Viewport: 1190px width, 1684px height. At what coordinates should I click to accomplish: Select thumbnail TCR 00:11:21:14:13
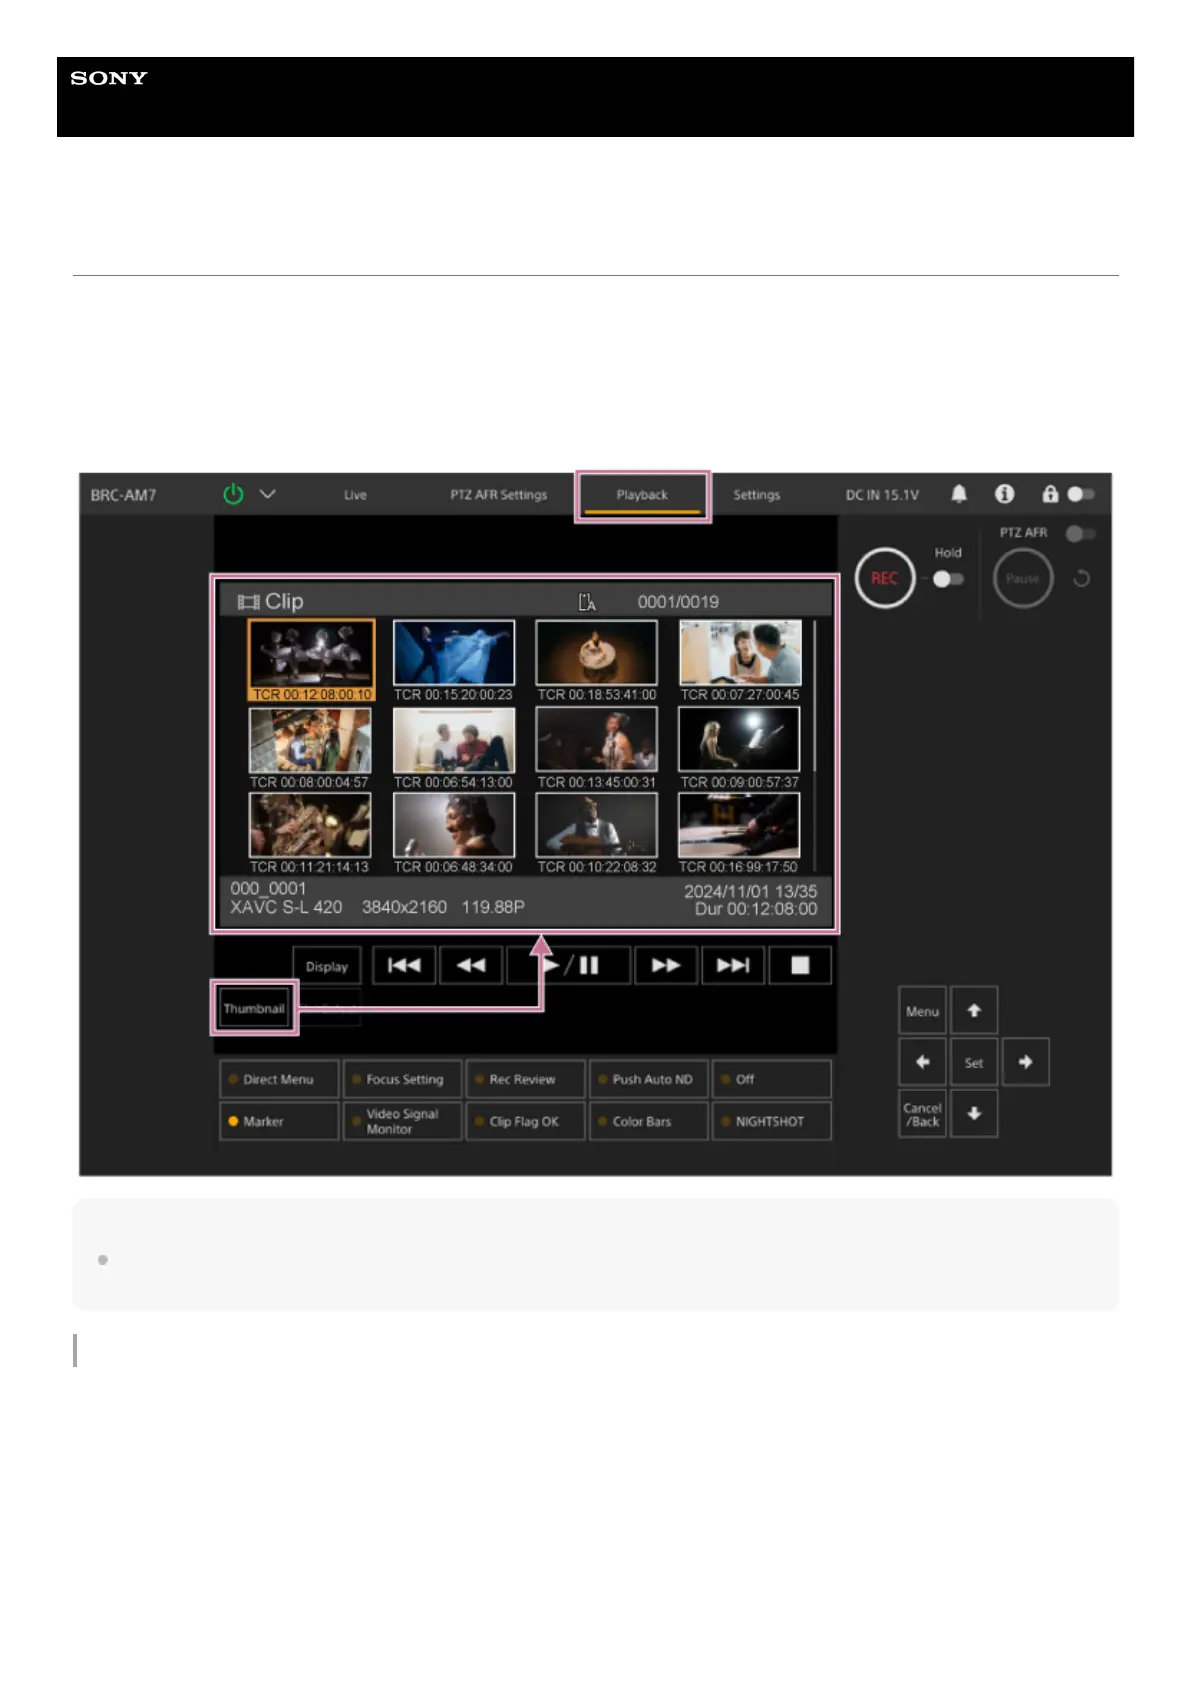(310, 833)
